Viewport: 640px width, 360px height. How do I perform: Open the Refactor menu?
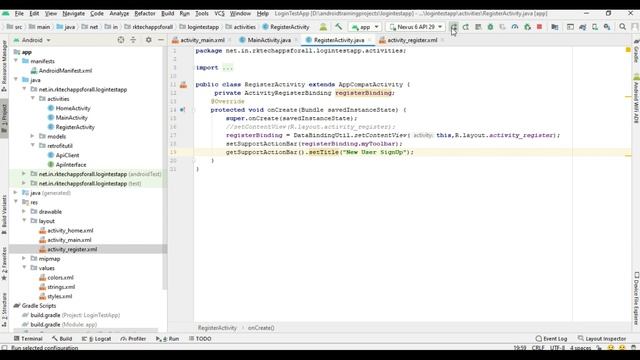145,13
